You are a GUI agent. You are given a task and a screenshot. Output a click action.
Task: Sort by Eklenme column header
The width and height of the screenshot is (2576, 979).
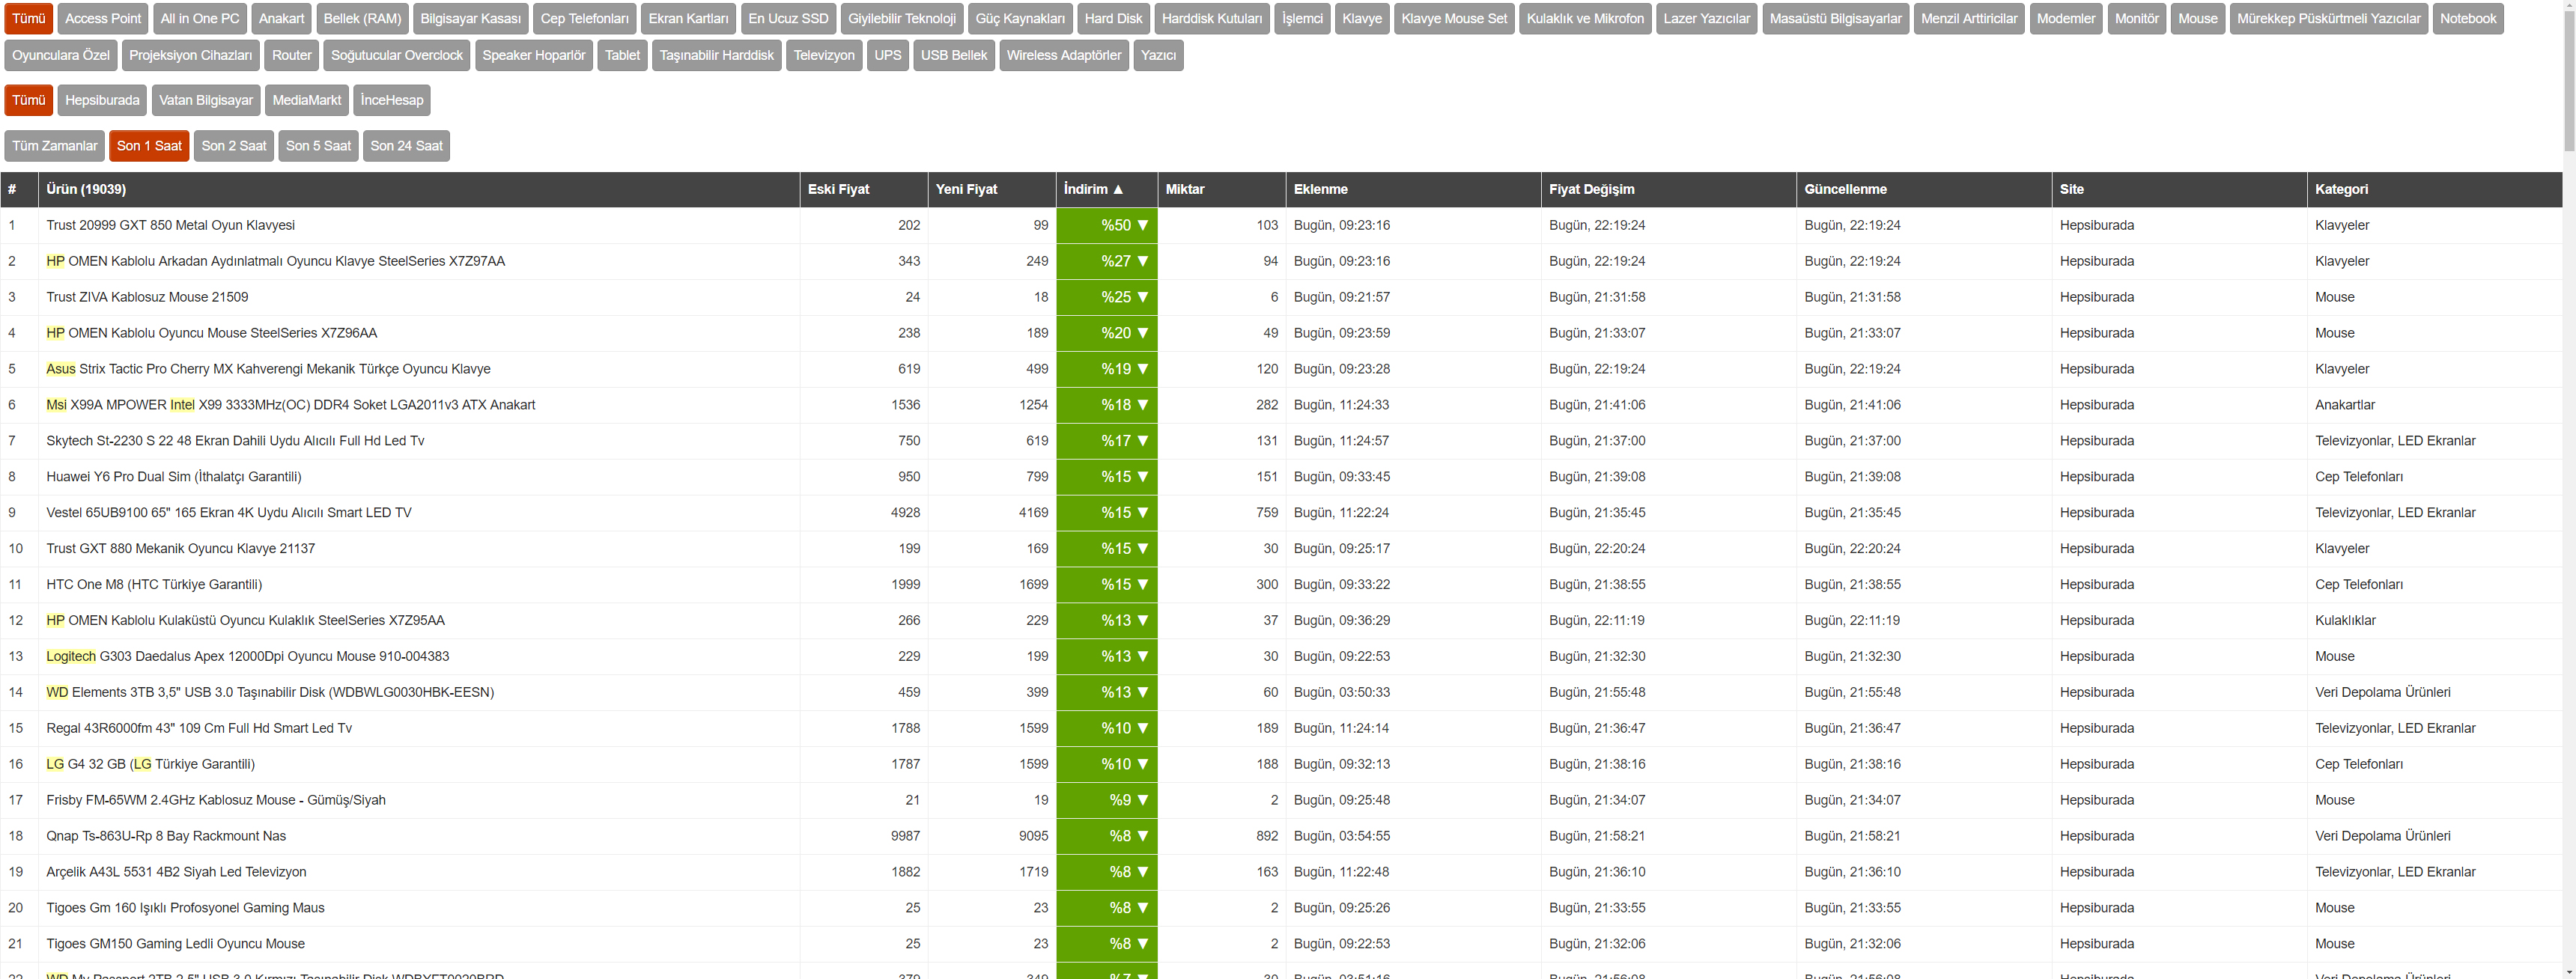[1414, 189]
